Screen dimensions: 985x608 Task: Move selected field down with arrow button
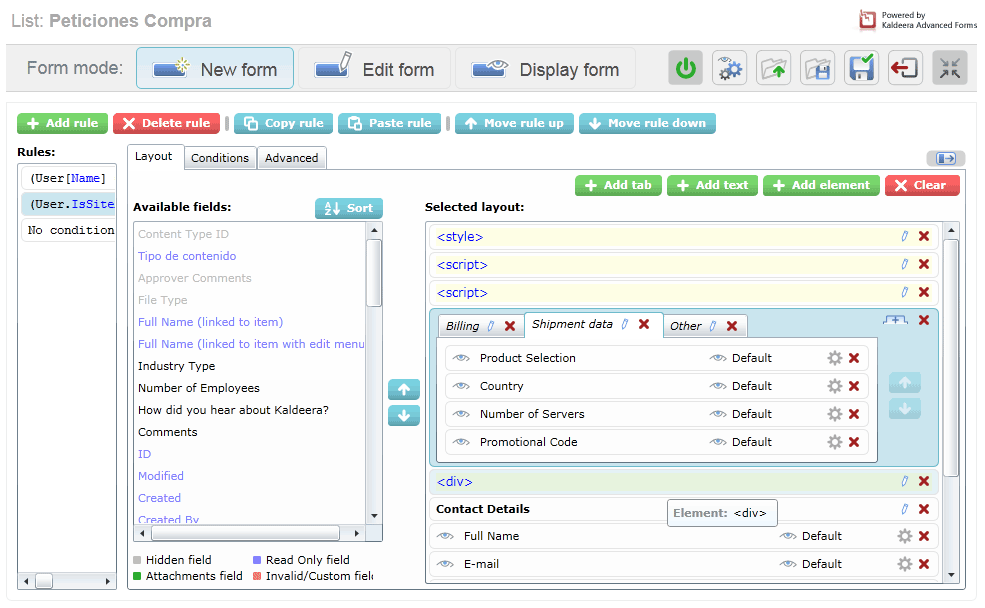[404, 416]
